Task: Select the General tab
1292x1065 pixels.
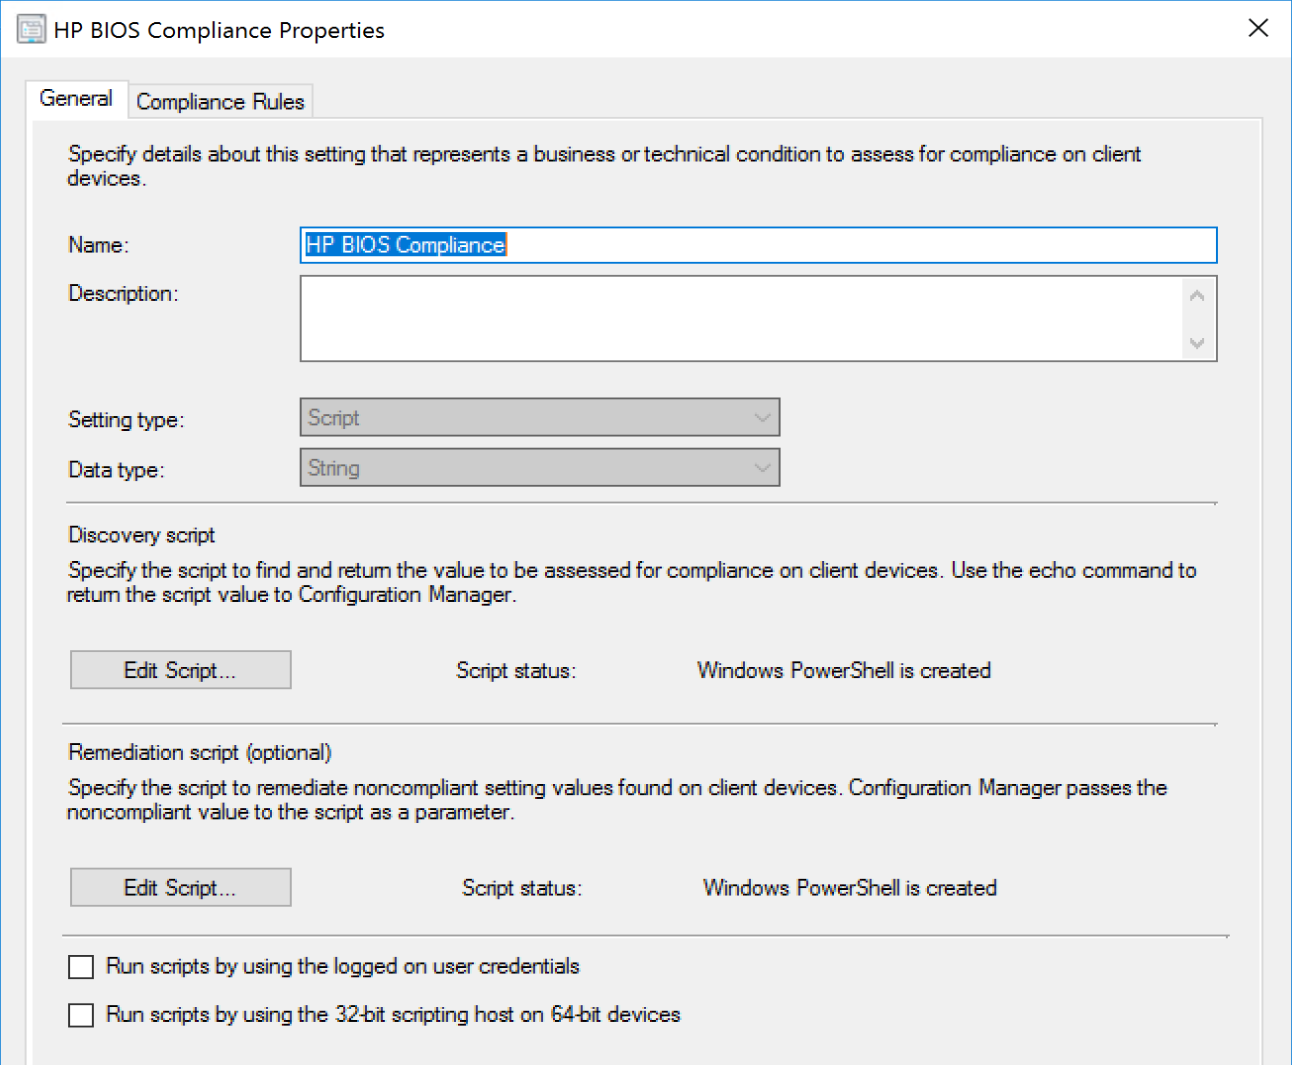Action: 76,99
